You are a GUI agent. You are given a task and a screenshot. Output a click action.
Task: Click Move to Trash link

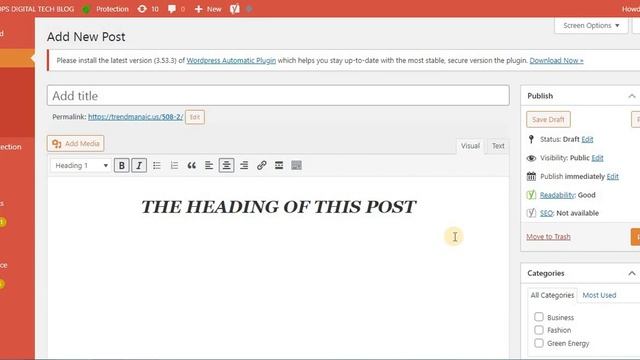point(548,237)
